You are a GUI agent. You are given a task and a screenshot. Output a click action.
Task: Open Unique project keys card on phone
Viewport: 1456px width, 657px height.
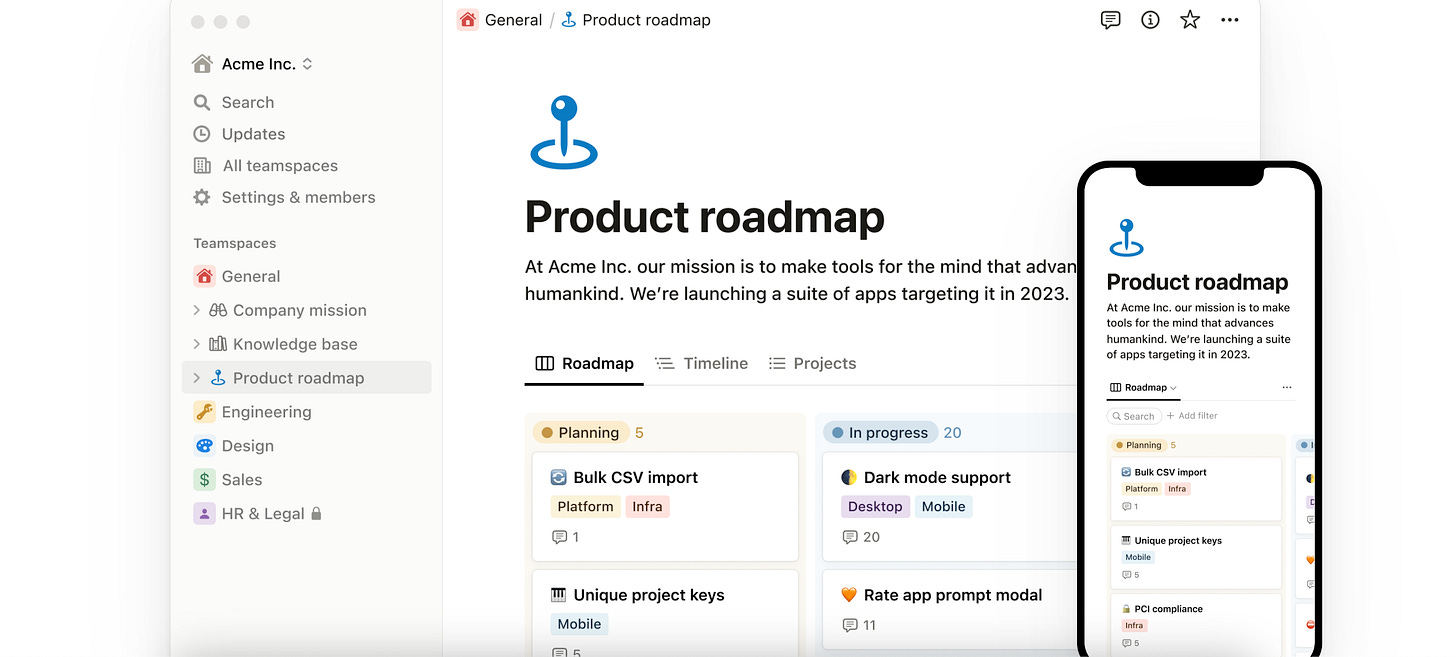click(1196, 557)
